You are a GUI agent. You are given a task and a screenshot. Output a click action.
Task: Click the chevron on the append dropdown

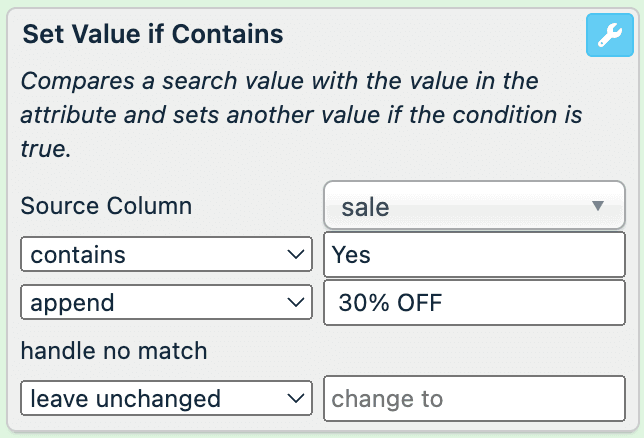pos(295,302)
